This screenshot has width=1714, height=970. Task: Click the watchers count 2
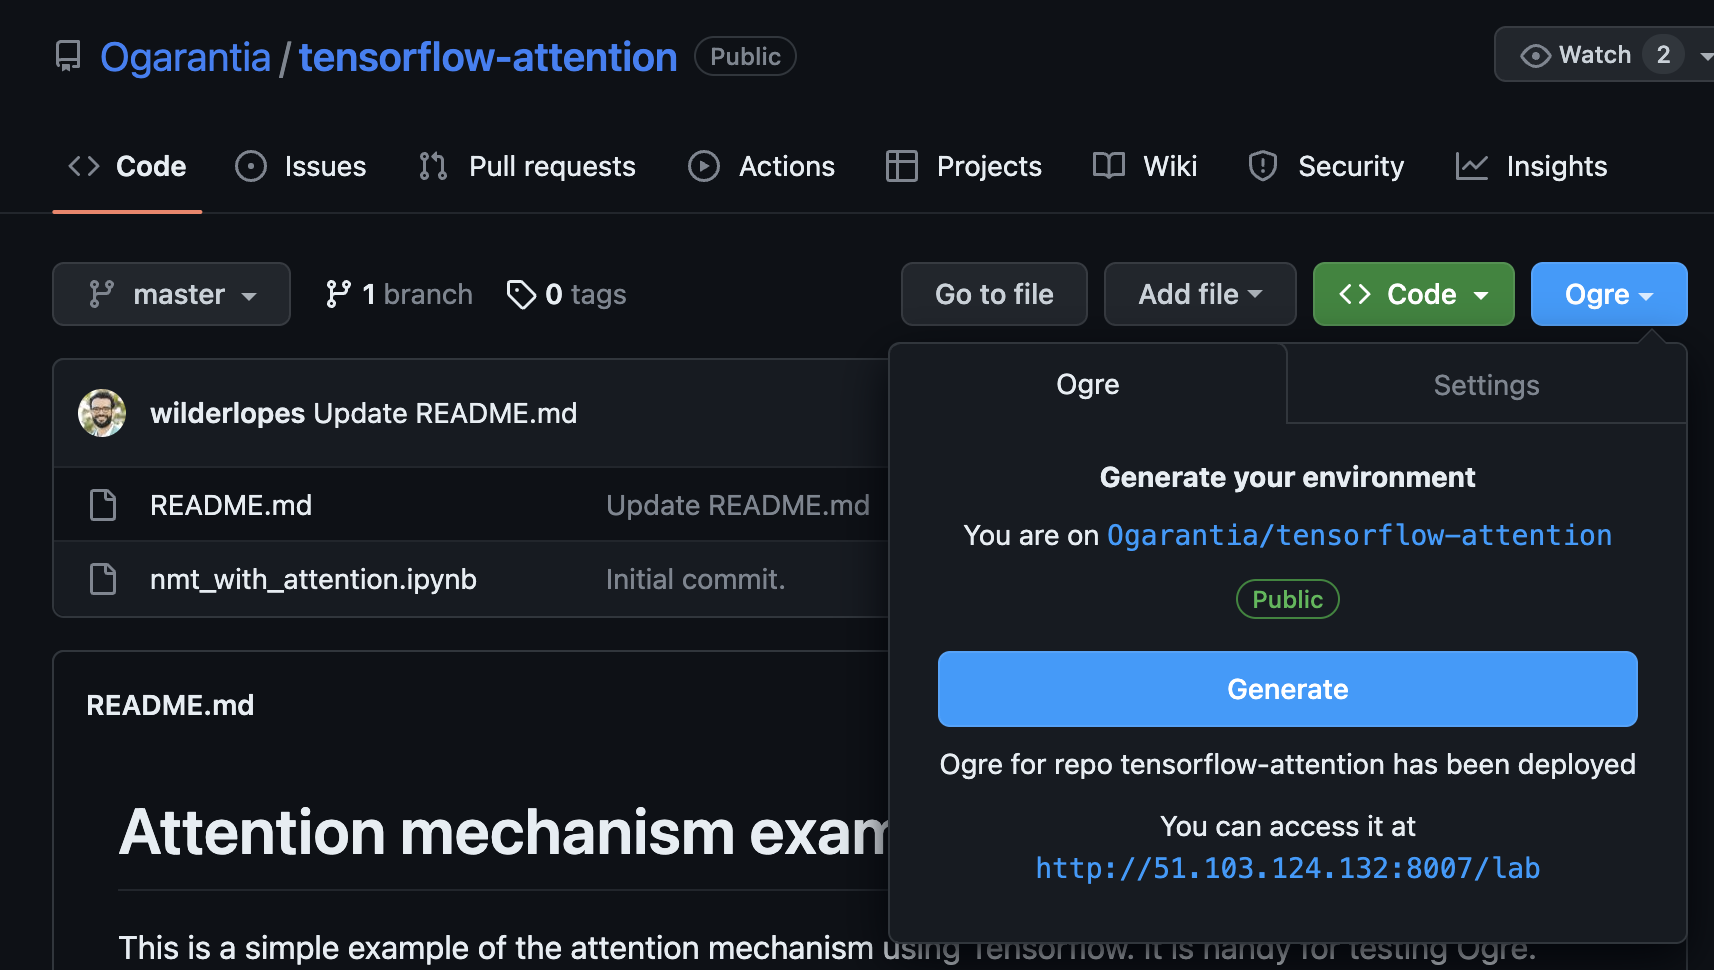point(1663,54)
